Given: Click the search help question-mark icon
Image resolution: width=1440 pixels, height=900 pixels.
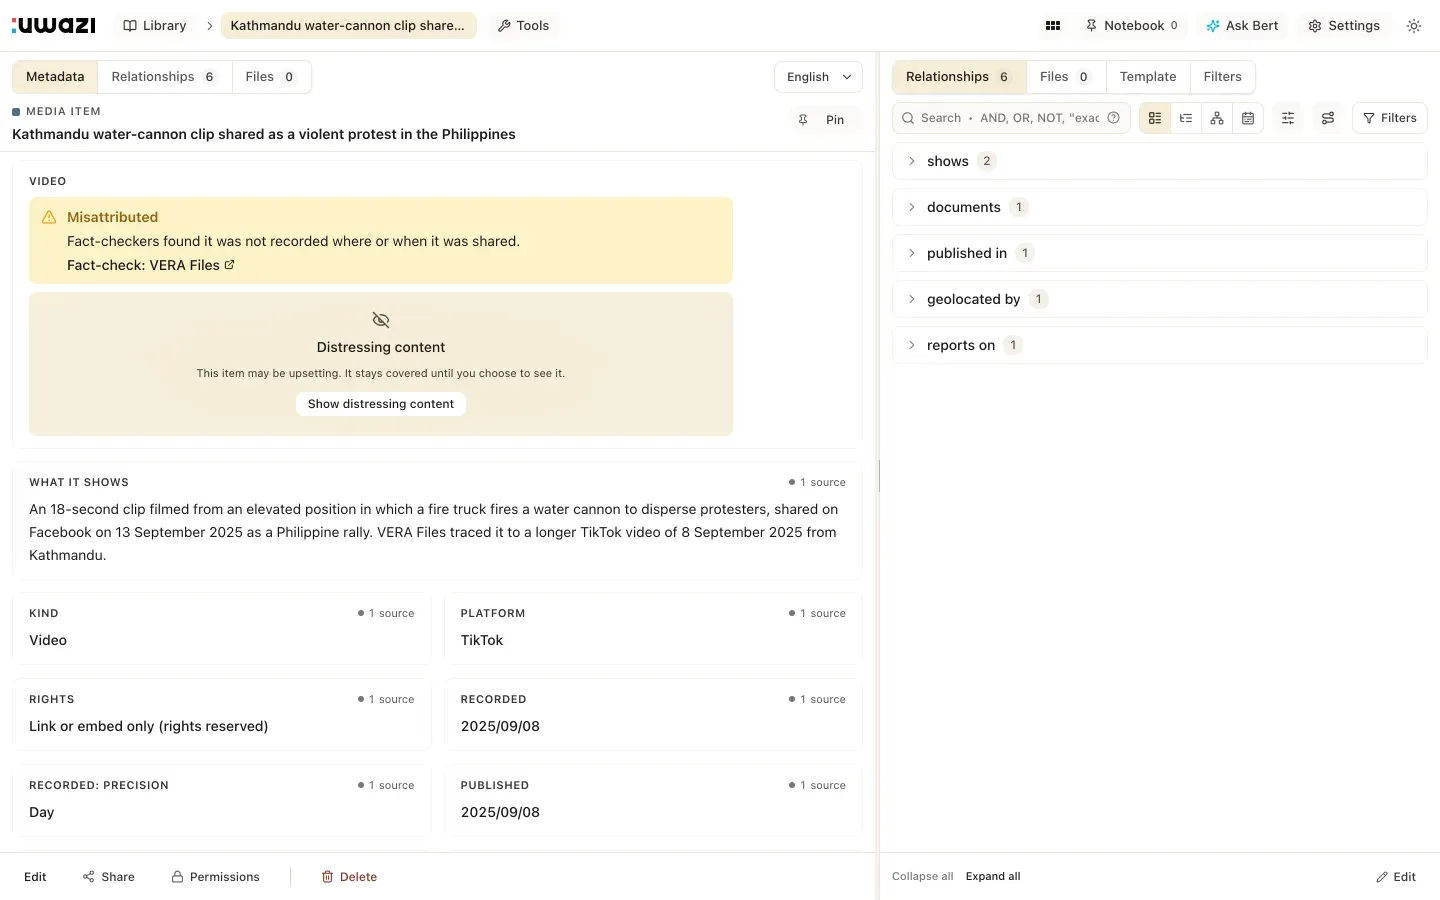Looking at the screenshot, I should [1114, 118].
